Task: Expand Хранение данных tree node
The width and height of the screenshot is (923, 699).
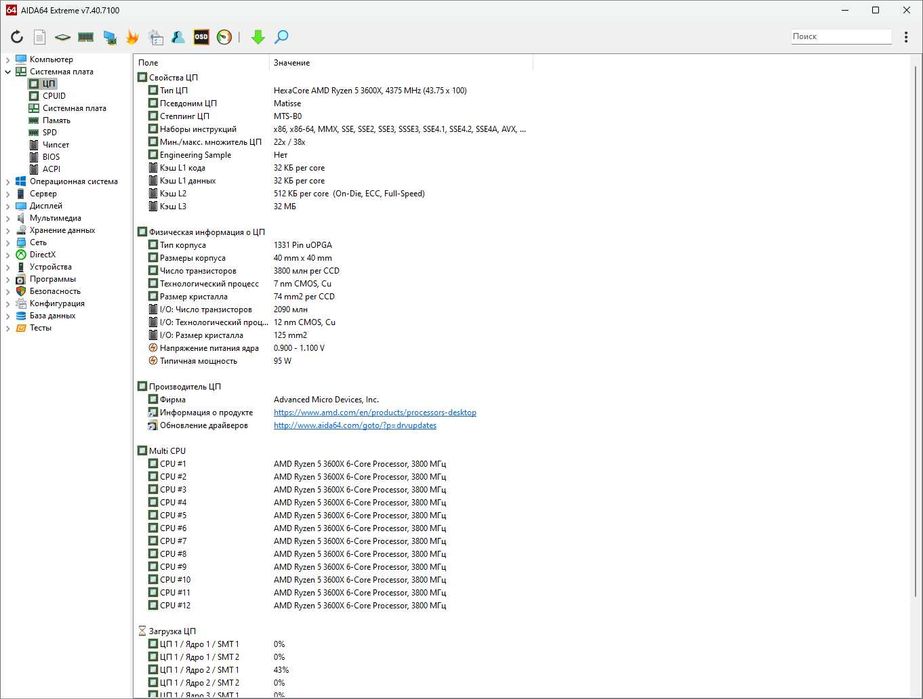Action: click(x=8, y=230)
